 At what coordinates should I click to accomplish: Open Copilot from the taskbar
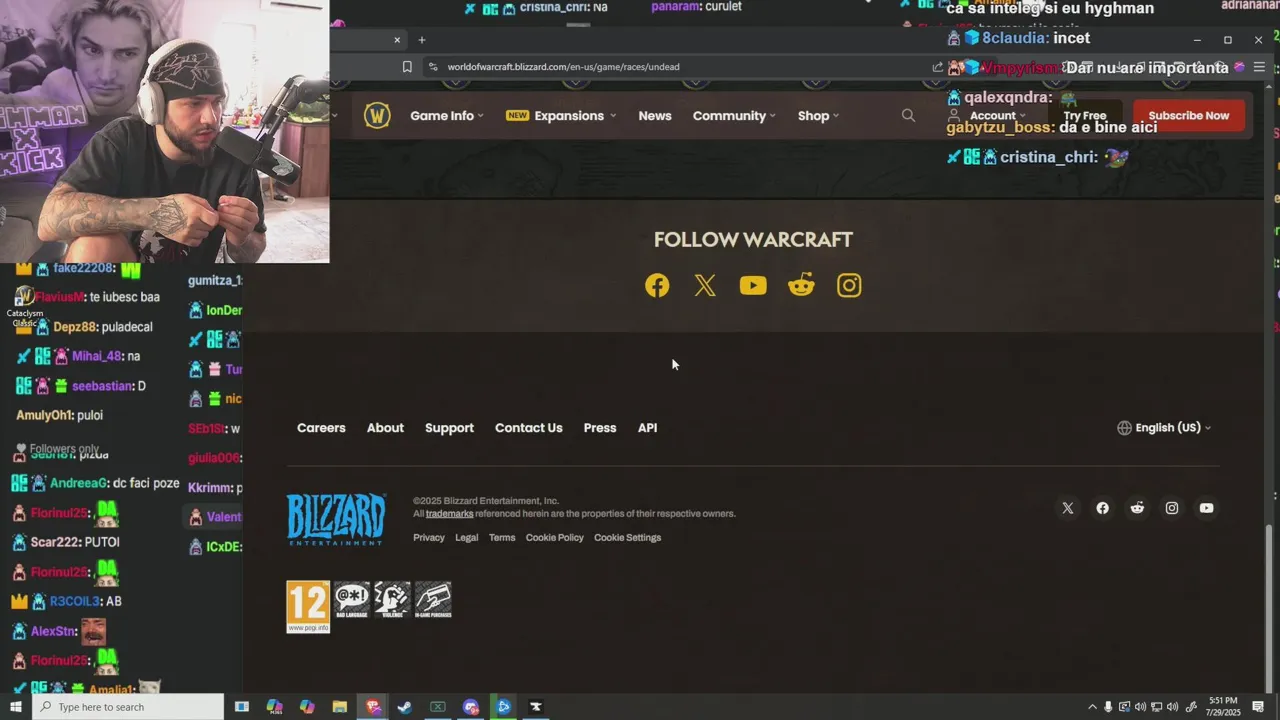[307, 707]
